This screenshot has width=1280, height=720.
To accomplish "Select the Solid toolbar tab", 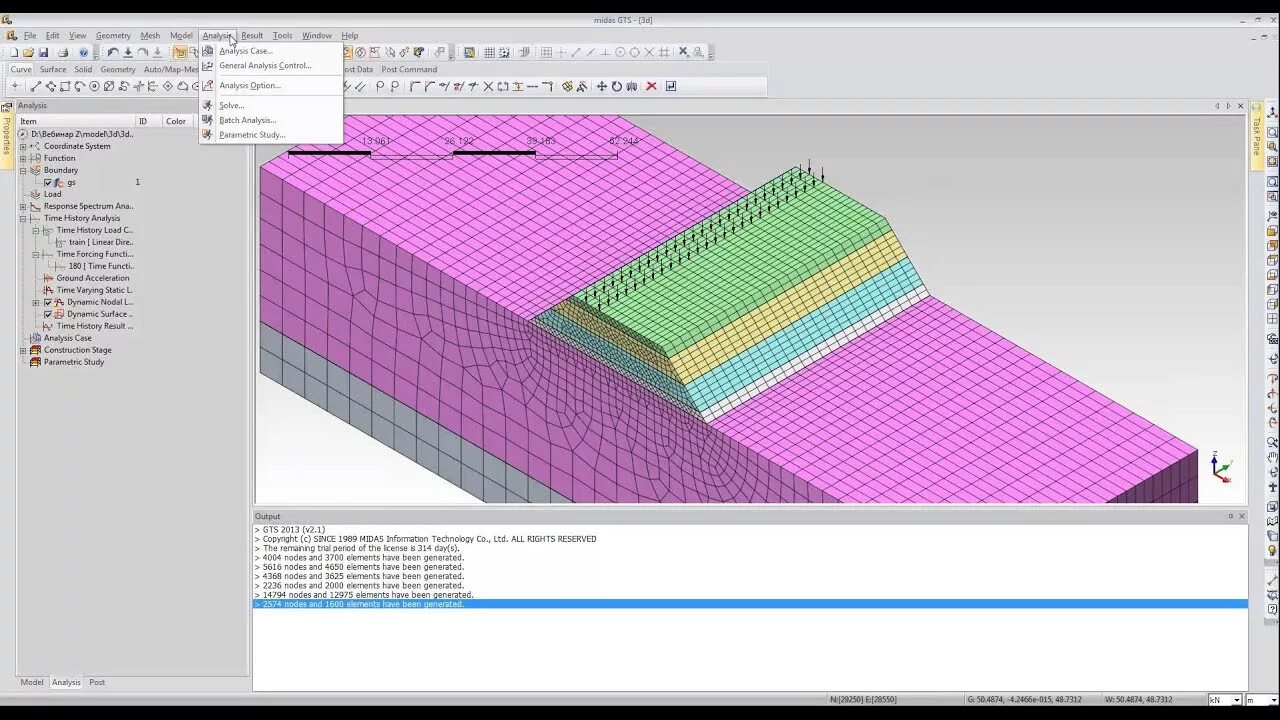I will [83, 70].
